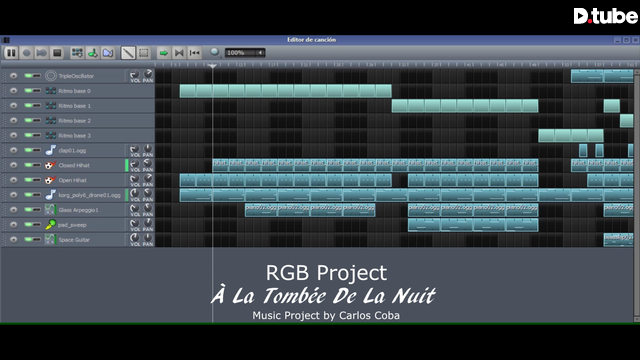This screenshot has height=360, width=640.
Task: Mute the Ritmo base 1 track
Action: click(29, 106)
